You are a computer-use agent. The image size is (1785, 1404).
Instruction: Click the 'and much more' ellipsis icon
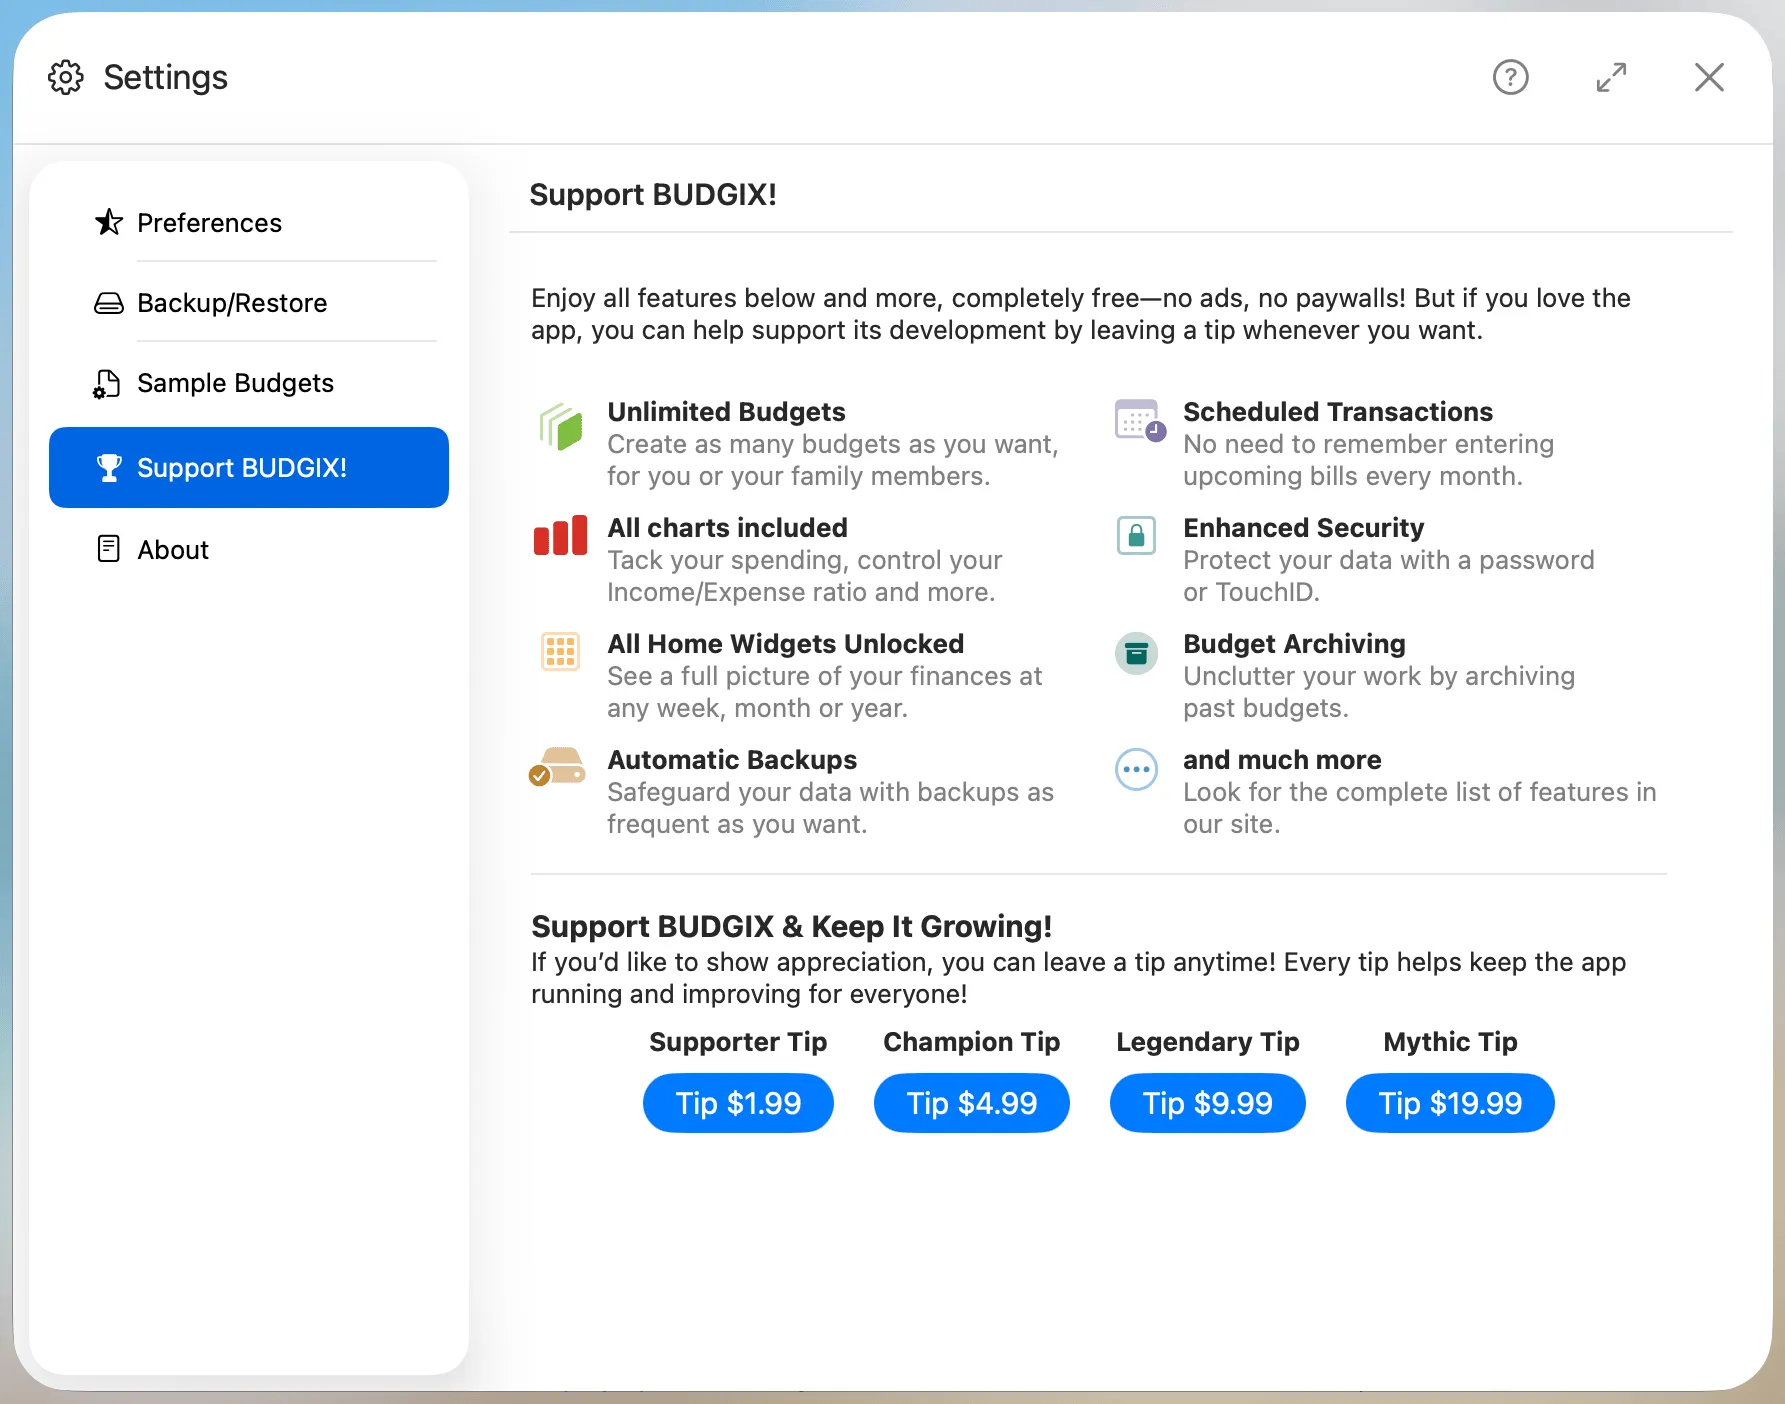pyautogui.click(x=1136, y=769)
